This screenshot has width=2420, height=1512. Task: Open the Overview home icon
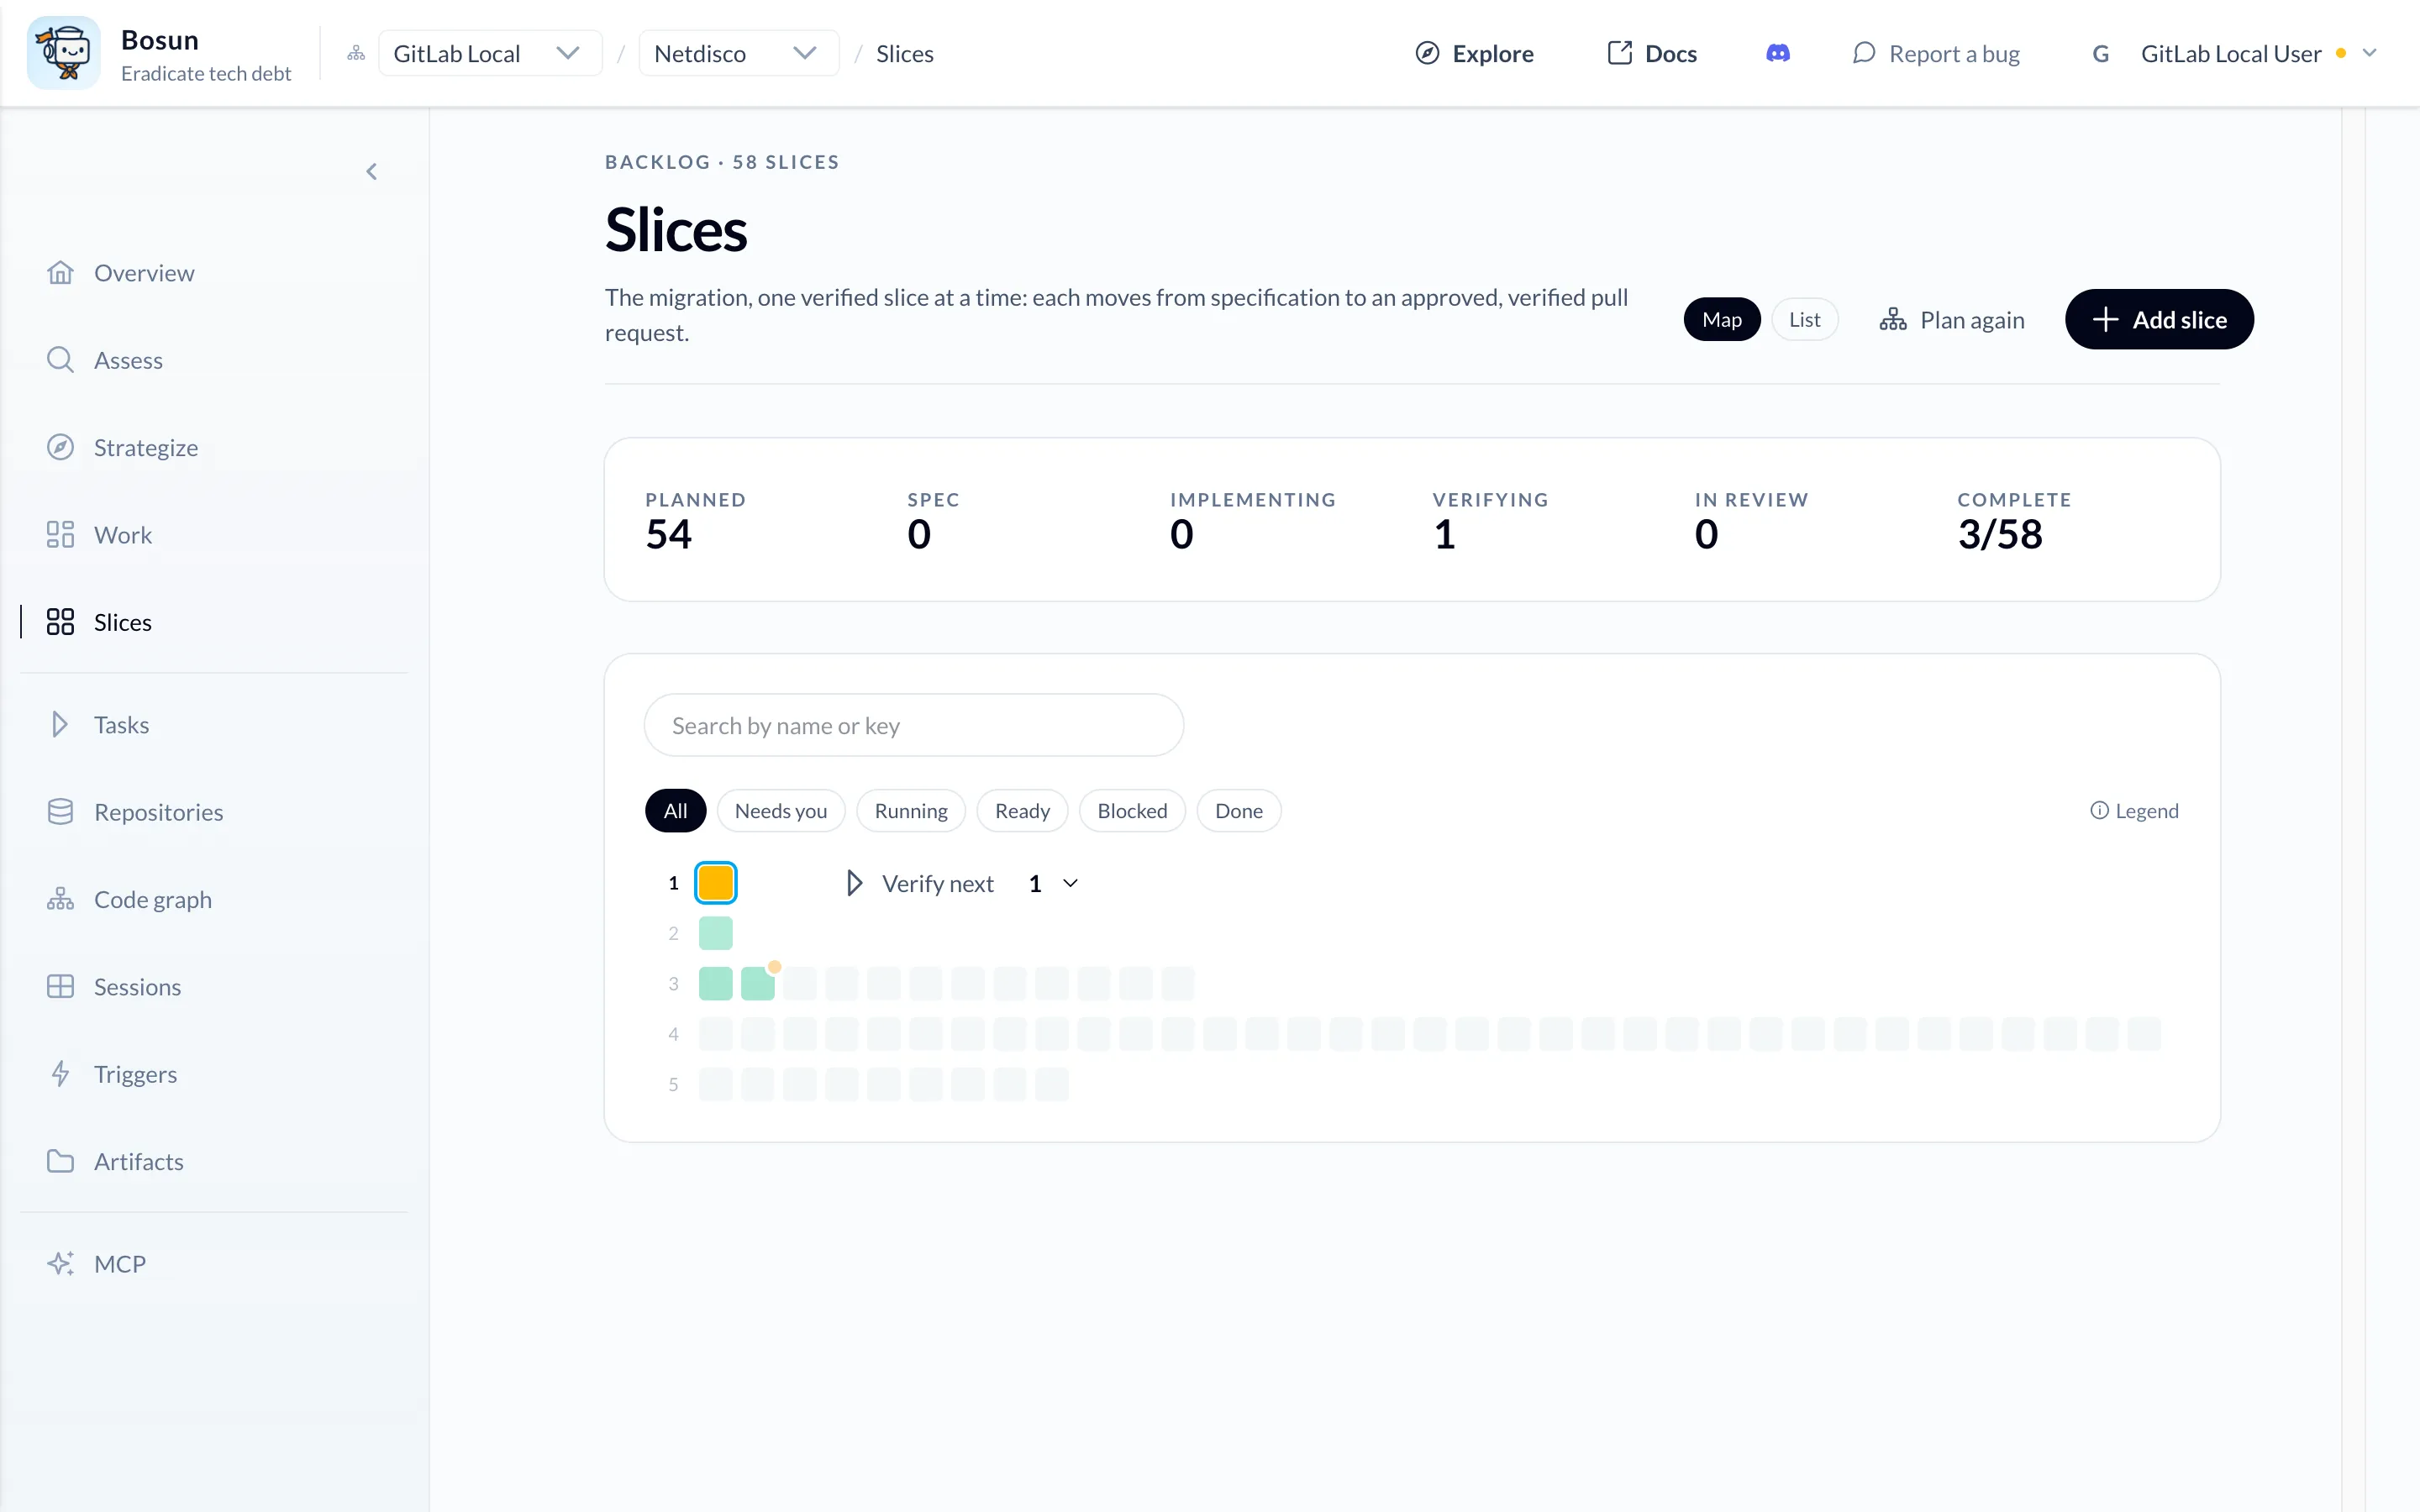[60, 273]
